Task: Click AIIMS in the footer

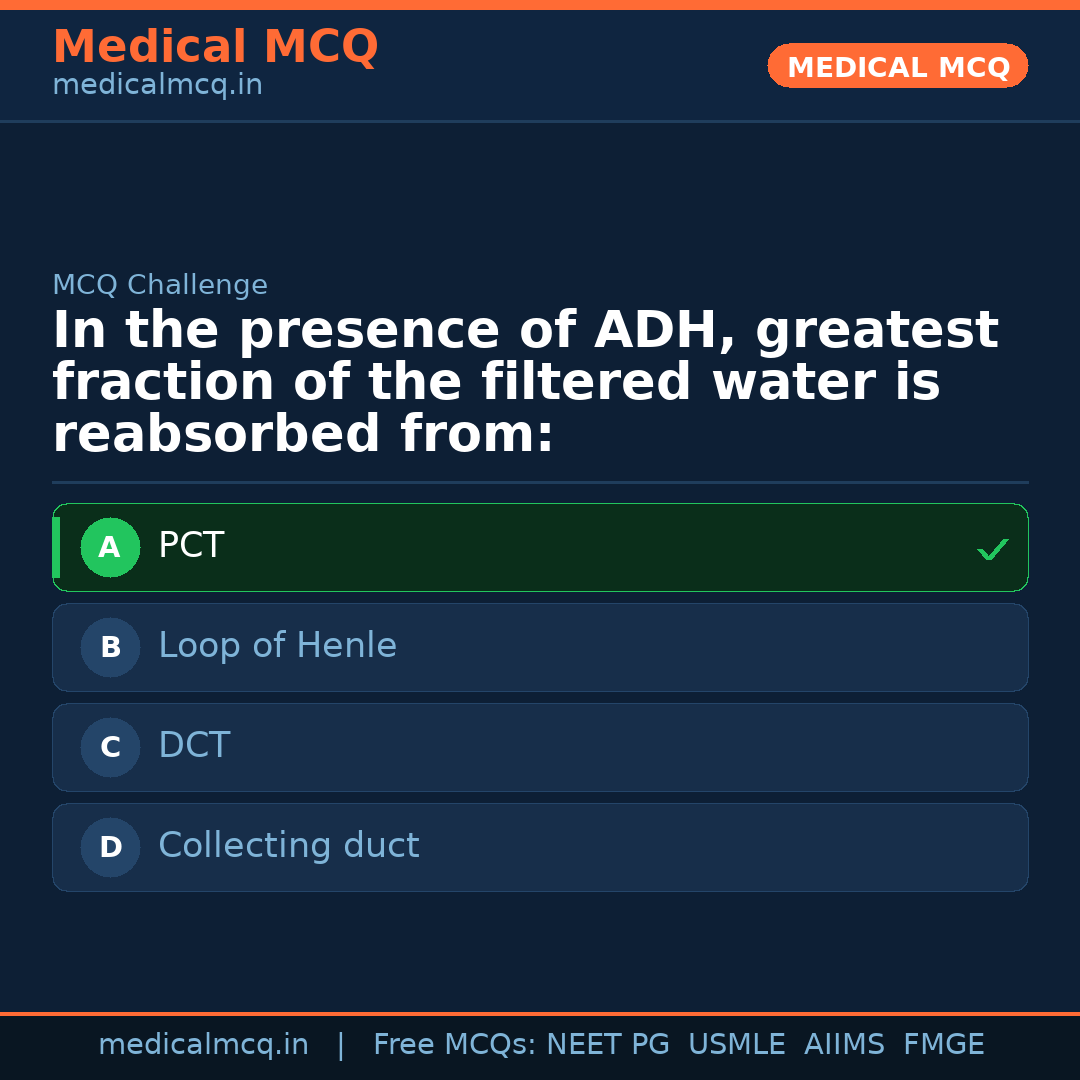Action: [844, 1045]
